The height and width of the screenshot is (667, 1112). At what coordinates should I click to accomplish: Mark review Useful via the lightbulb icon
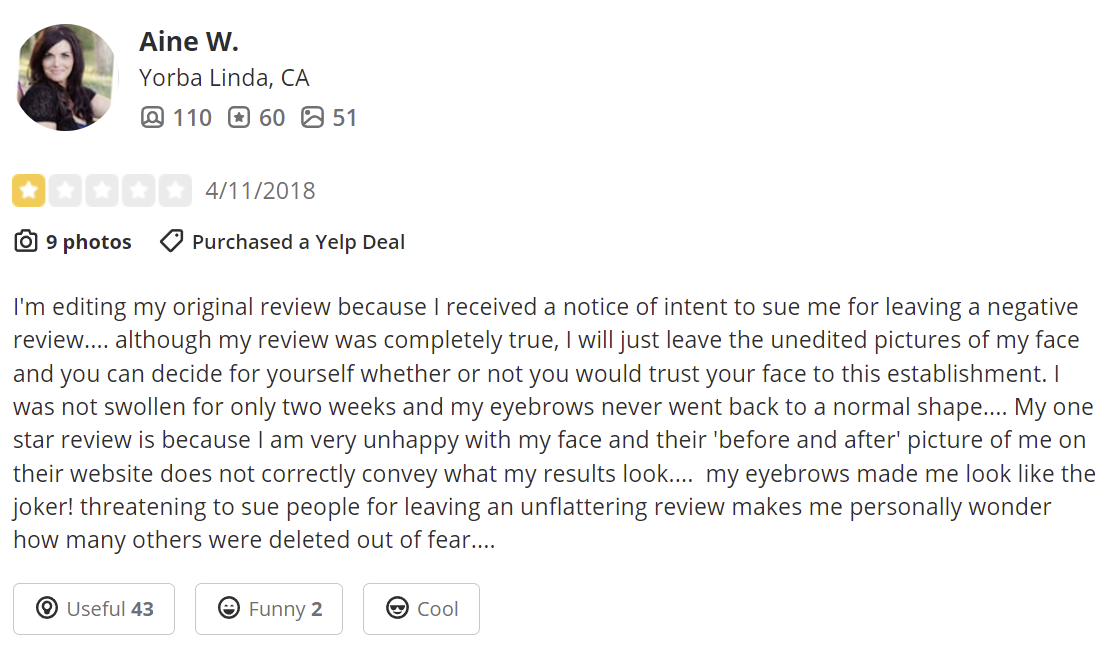point(46,609)
